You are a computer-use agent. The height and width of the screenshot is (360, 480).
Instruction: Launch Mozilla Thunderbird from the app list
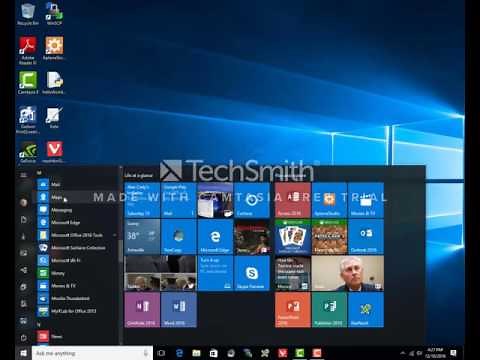(77, 298)
